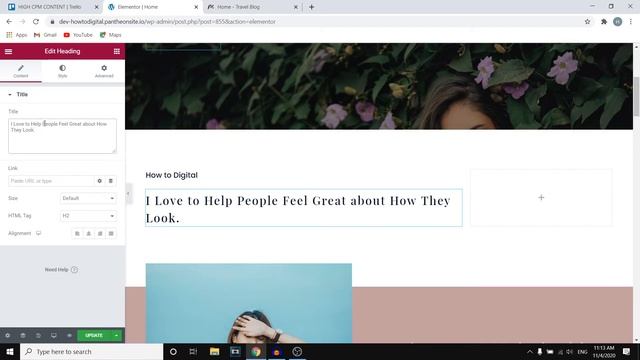Add widget to empty column plus
Image resolution: width=640 pixels, height=360 pixels.
coord(541,198)
